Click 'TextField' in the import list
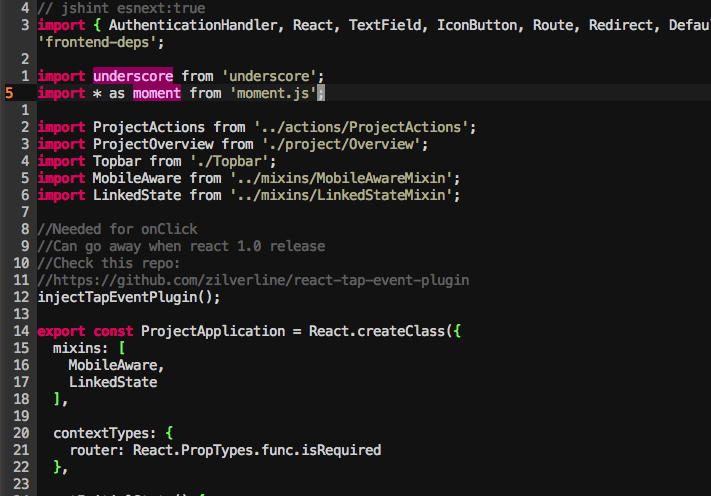Screen dimensions: 711x496 tap(385, 25)
